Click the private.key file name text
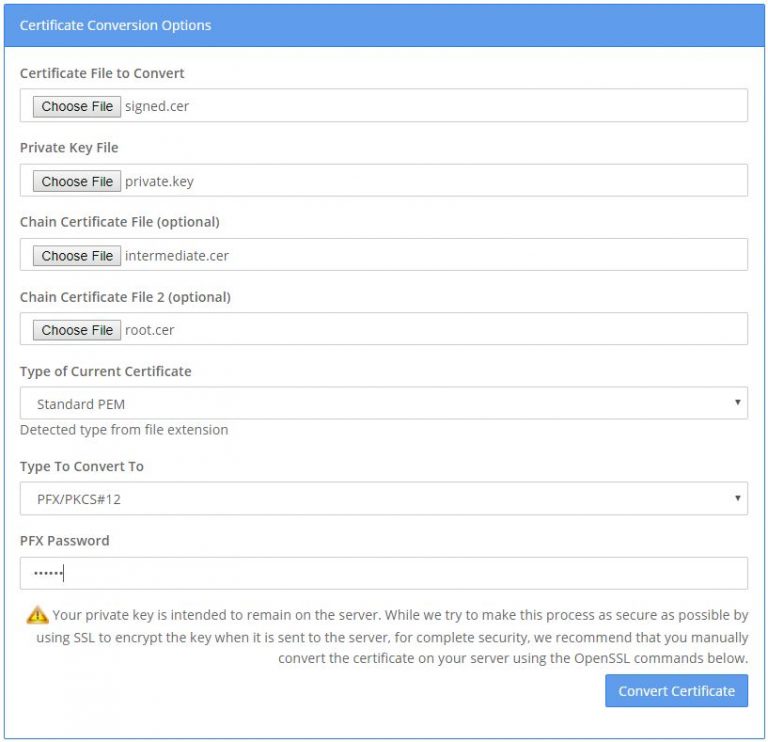768x742 pixels. point(159,182)
